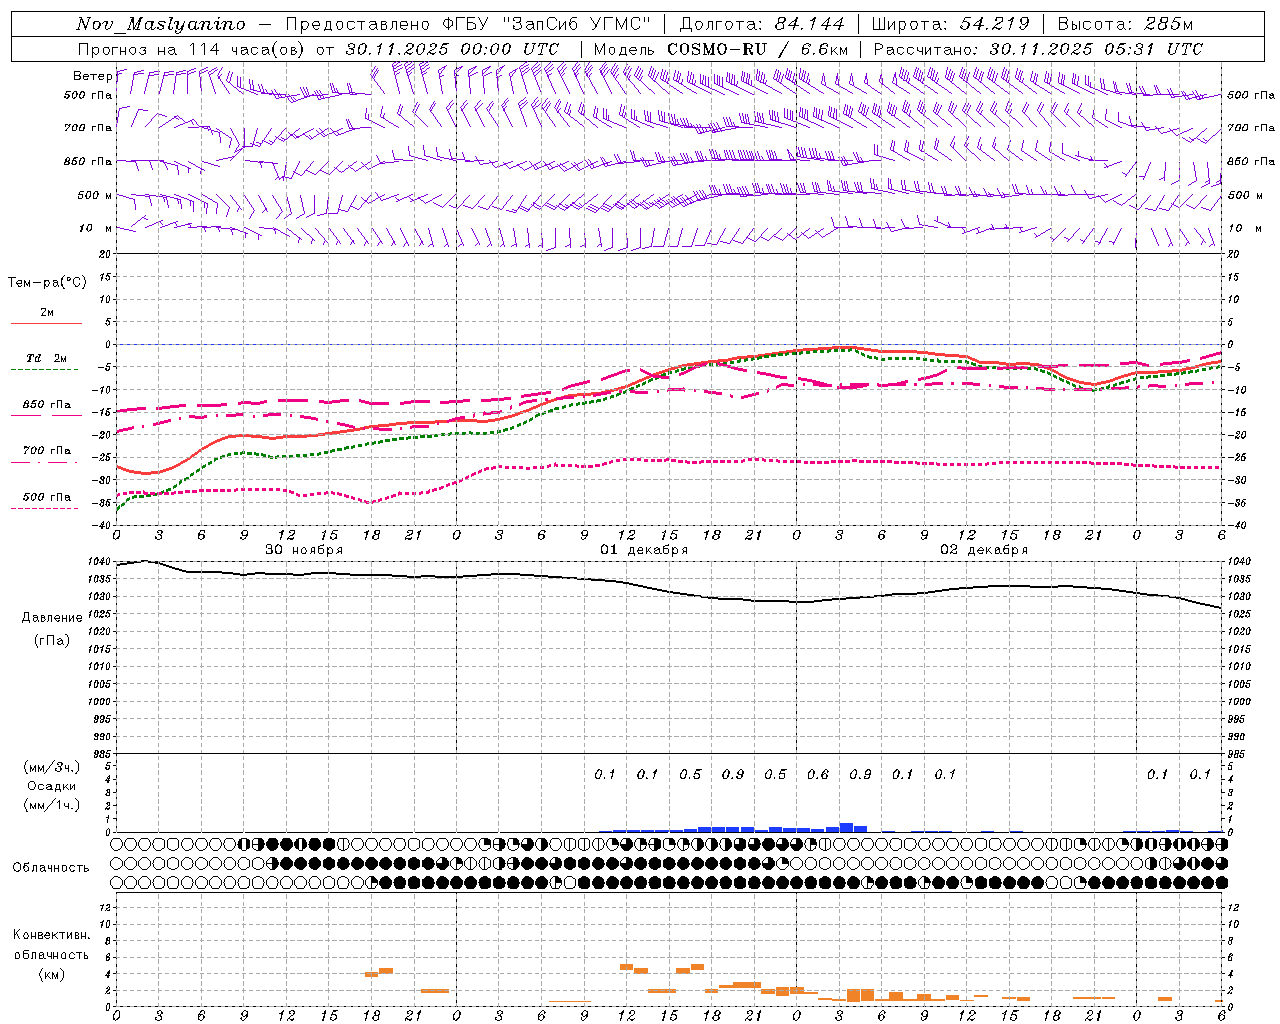Viewport: 1280px width, 1024px height.
Task: Click the Td 2м legend entry
Action: (46, 358)
